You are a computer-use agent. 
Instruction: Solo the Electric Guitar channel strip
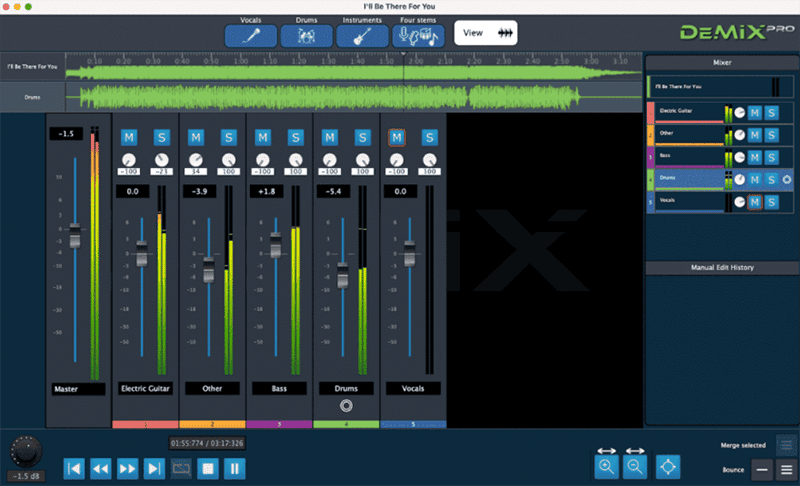tap(162, 137)
